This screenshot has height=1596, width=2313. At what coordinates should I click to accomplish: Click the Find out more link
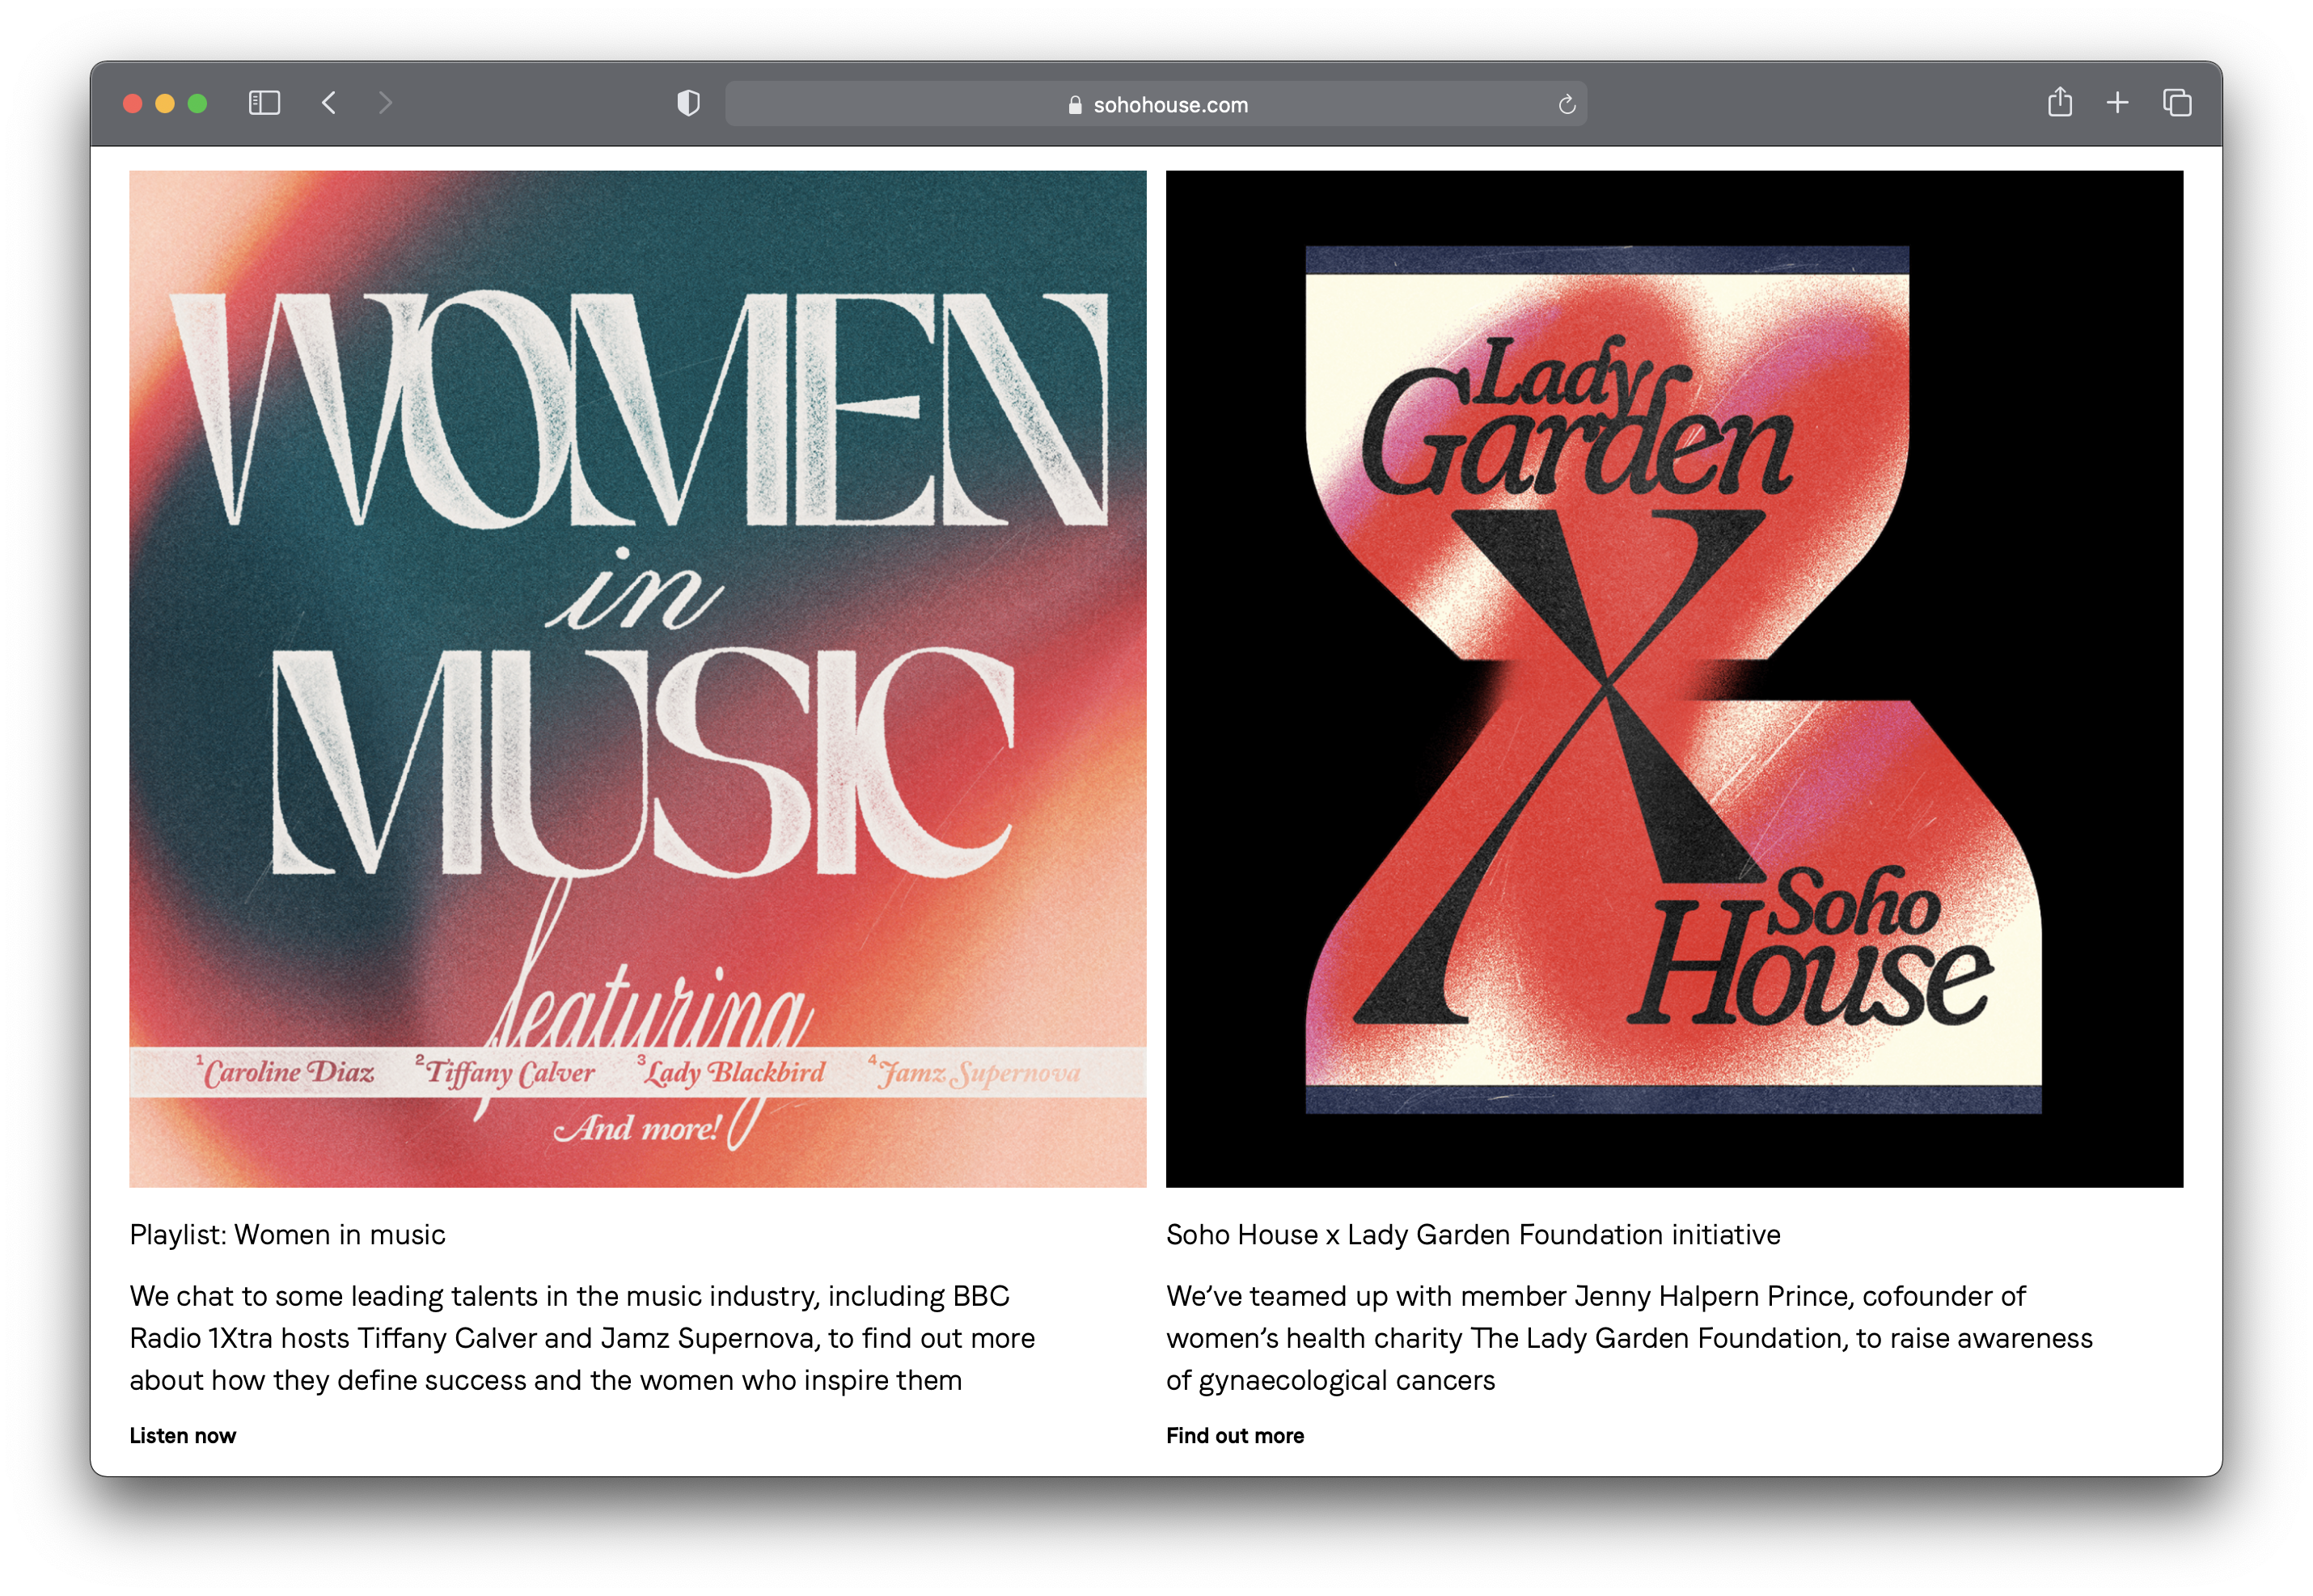tap(1235, 1435)
